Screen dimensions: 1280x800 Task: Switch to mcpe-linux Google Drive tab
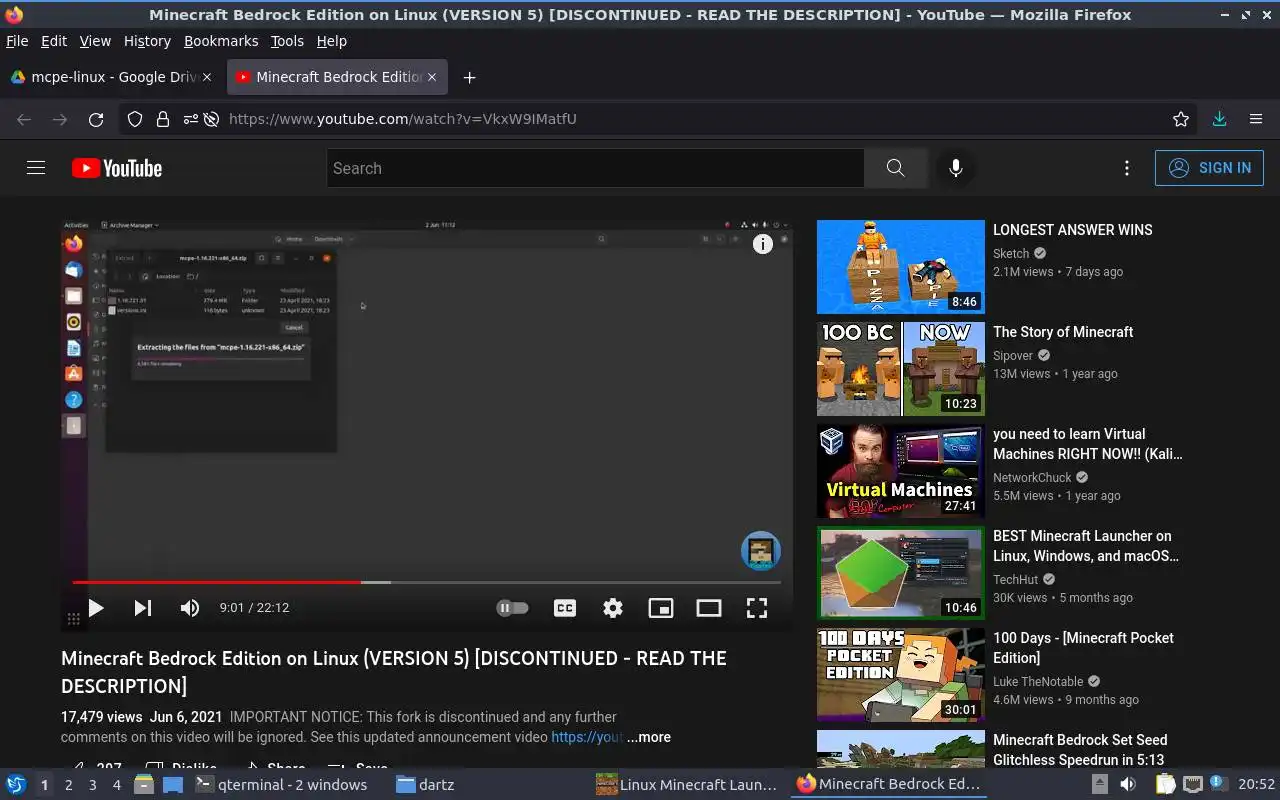(x=112, y=77)
